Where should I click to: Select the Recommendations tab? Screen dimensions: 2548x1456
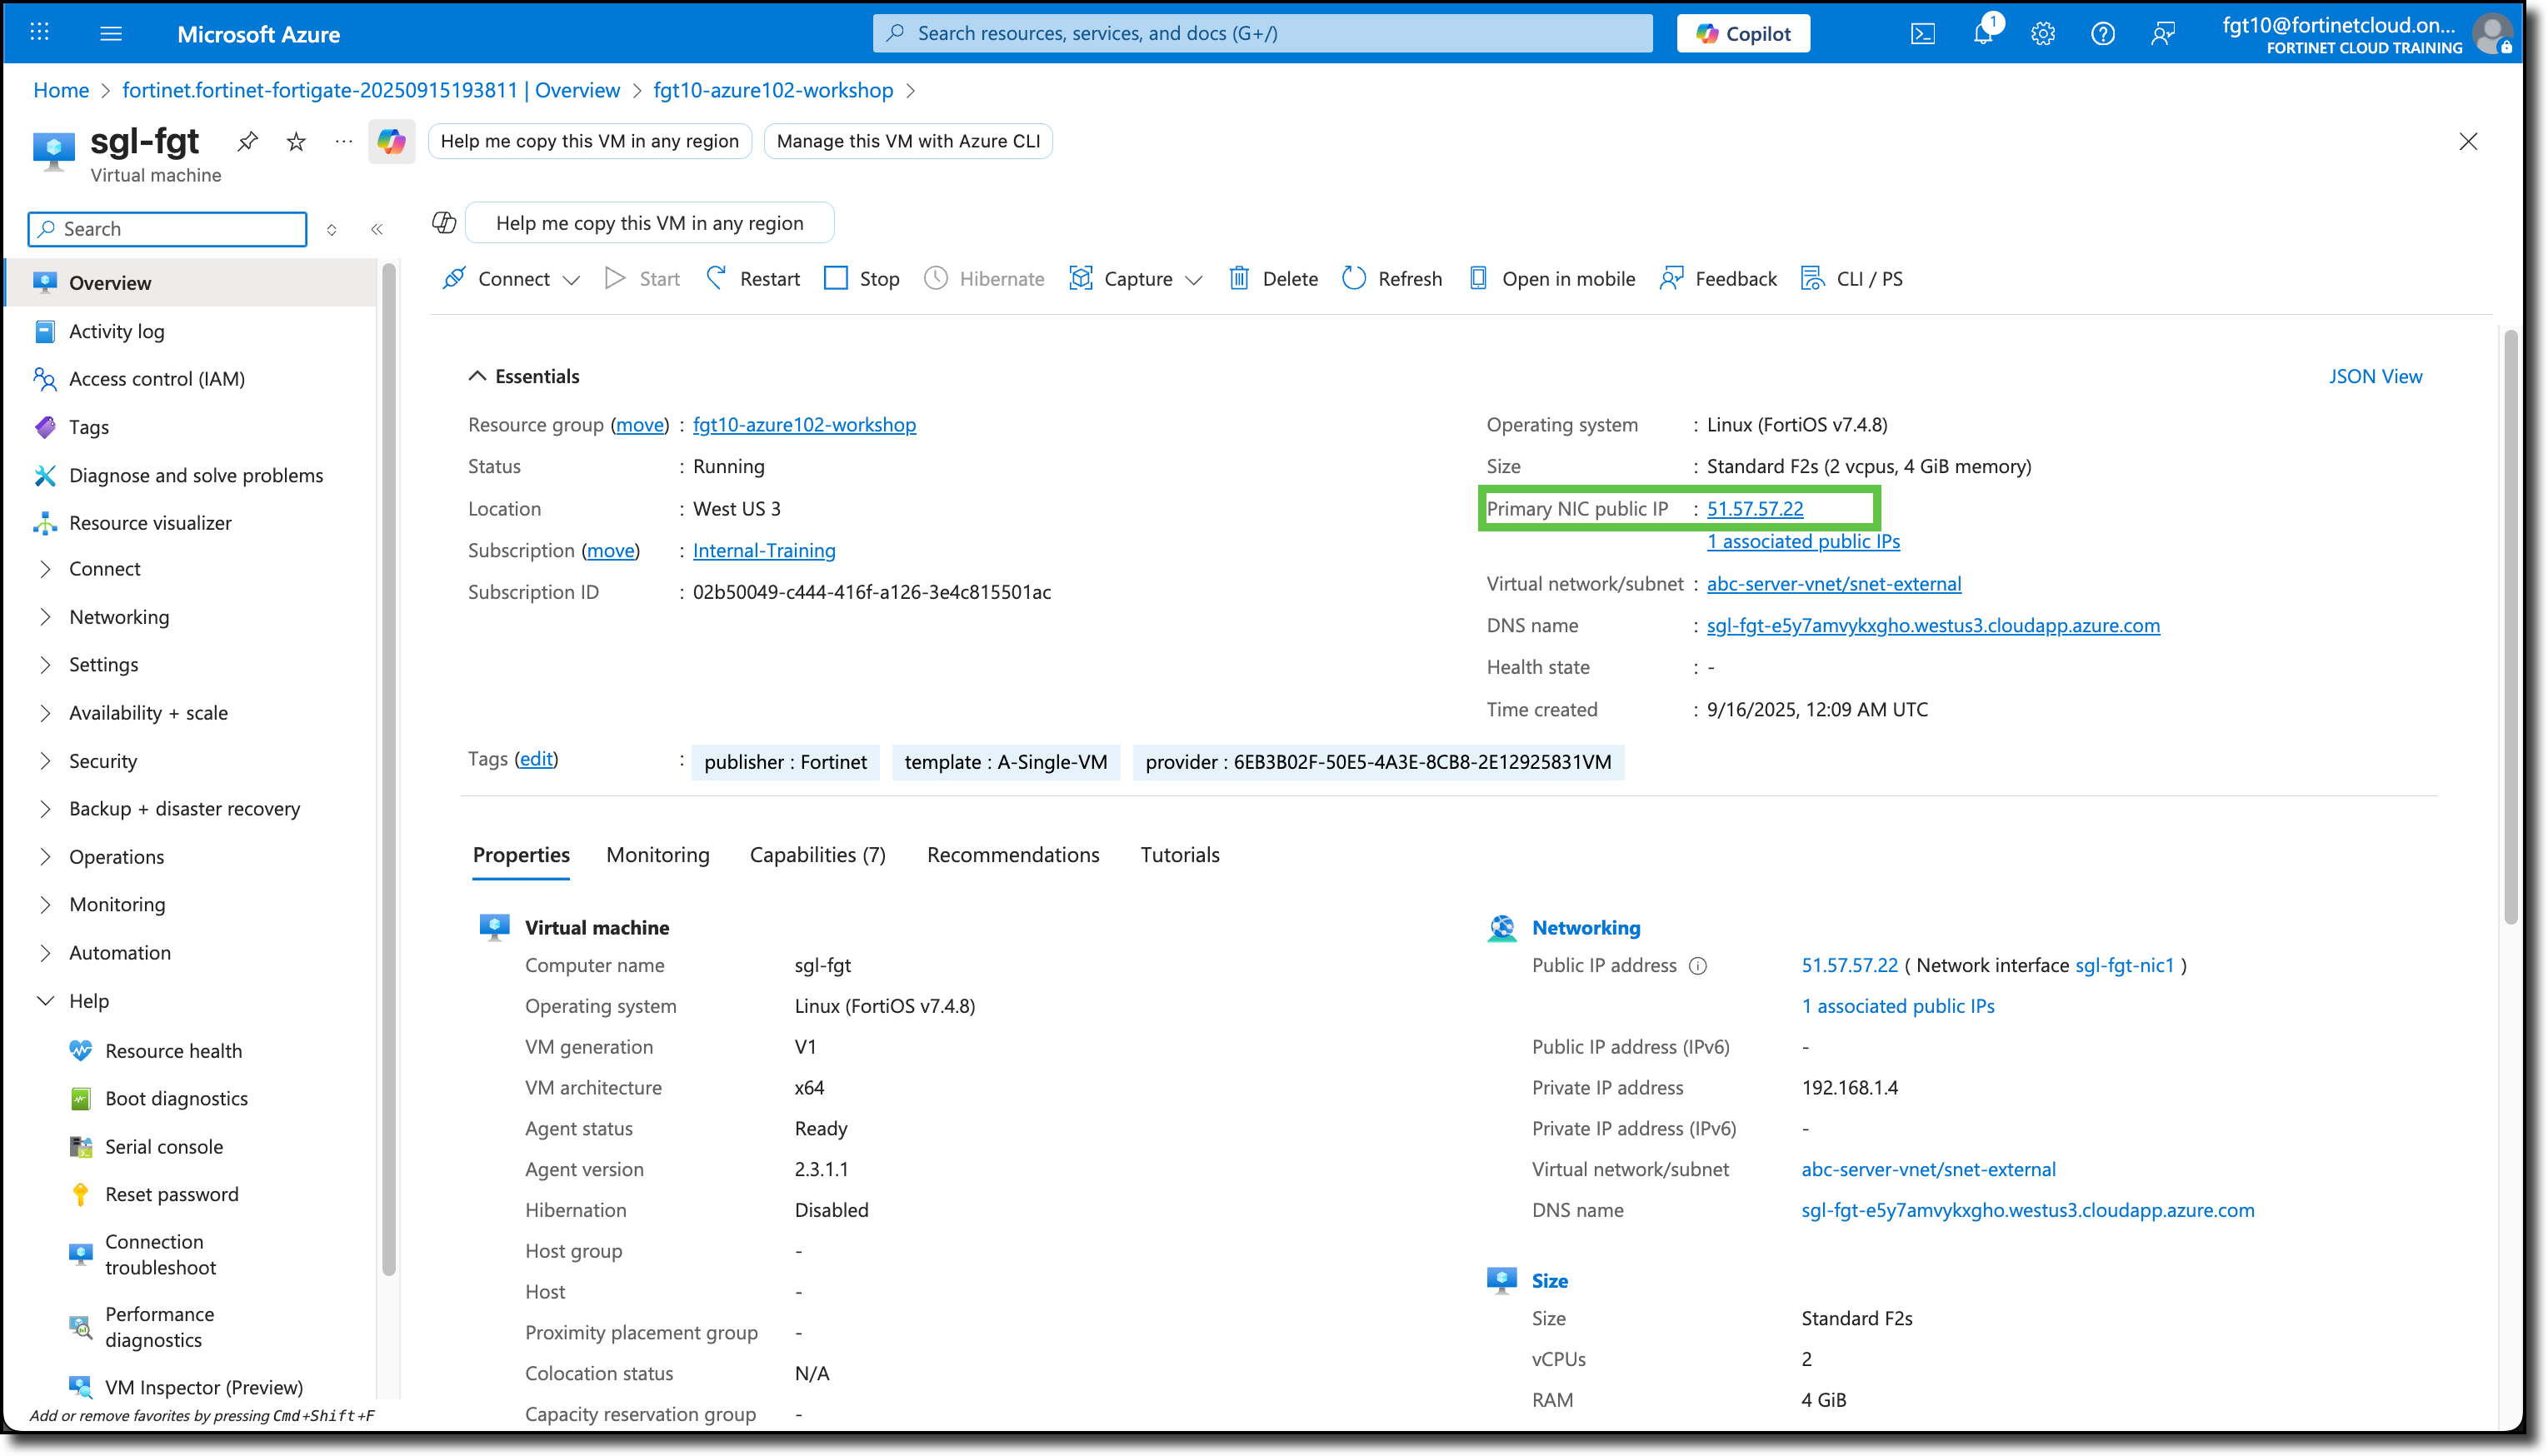(x=1012, y=855)
